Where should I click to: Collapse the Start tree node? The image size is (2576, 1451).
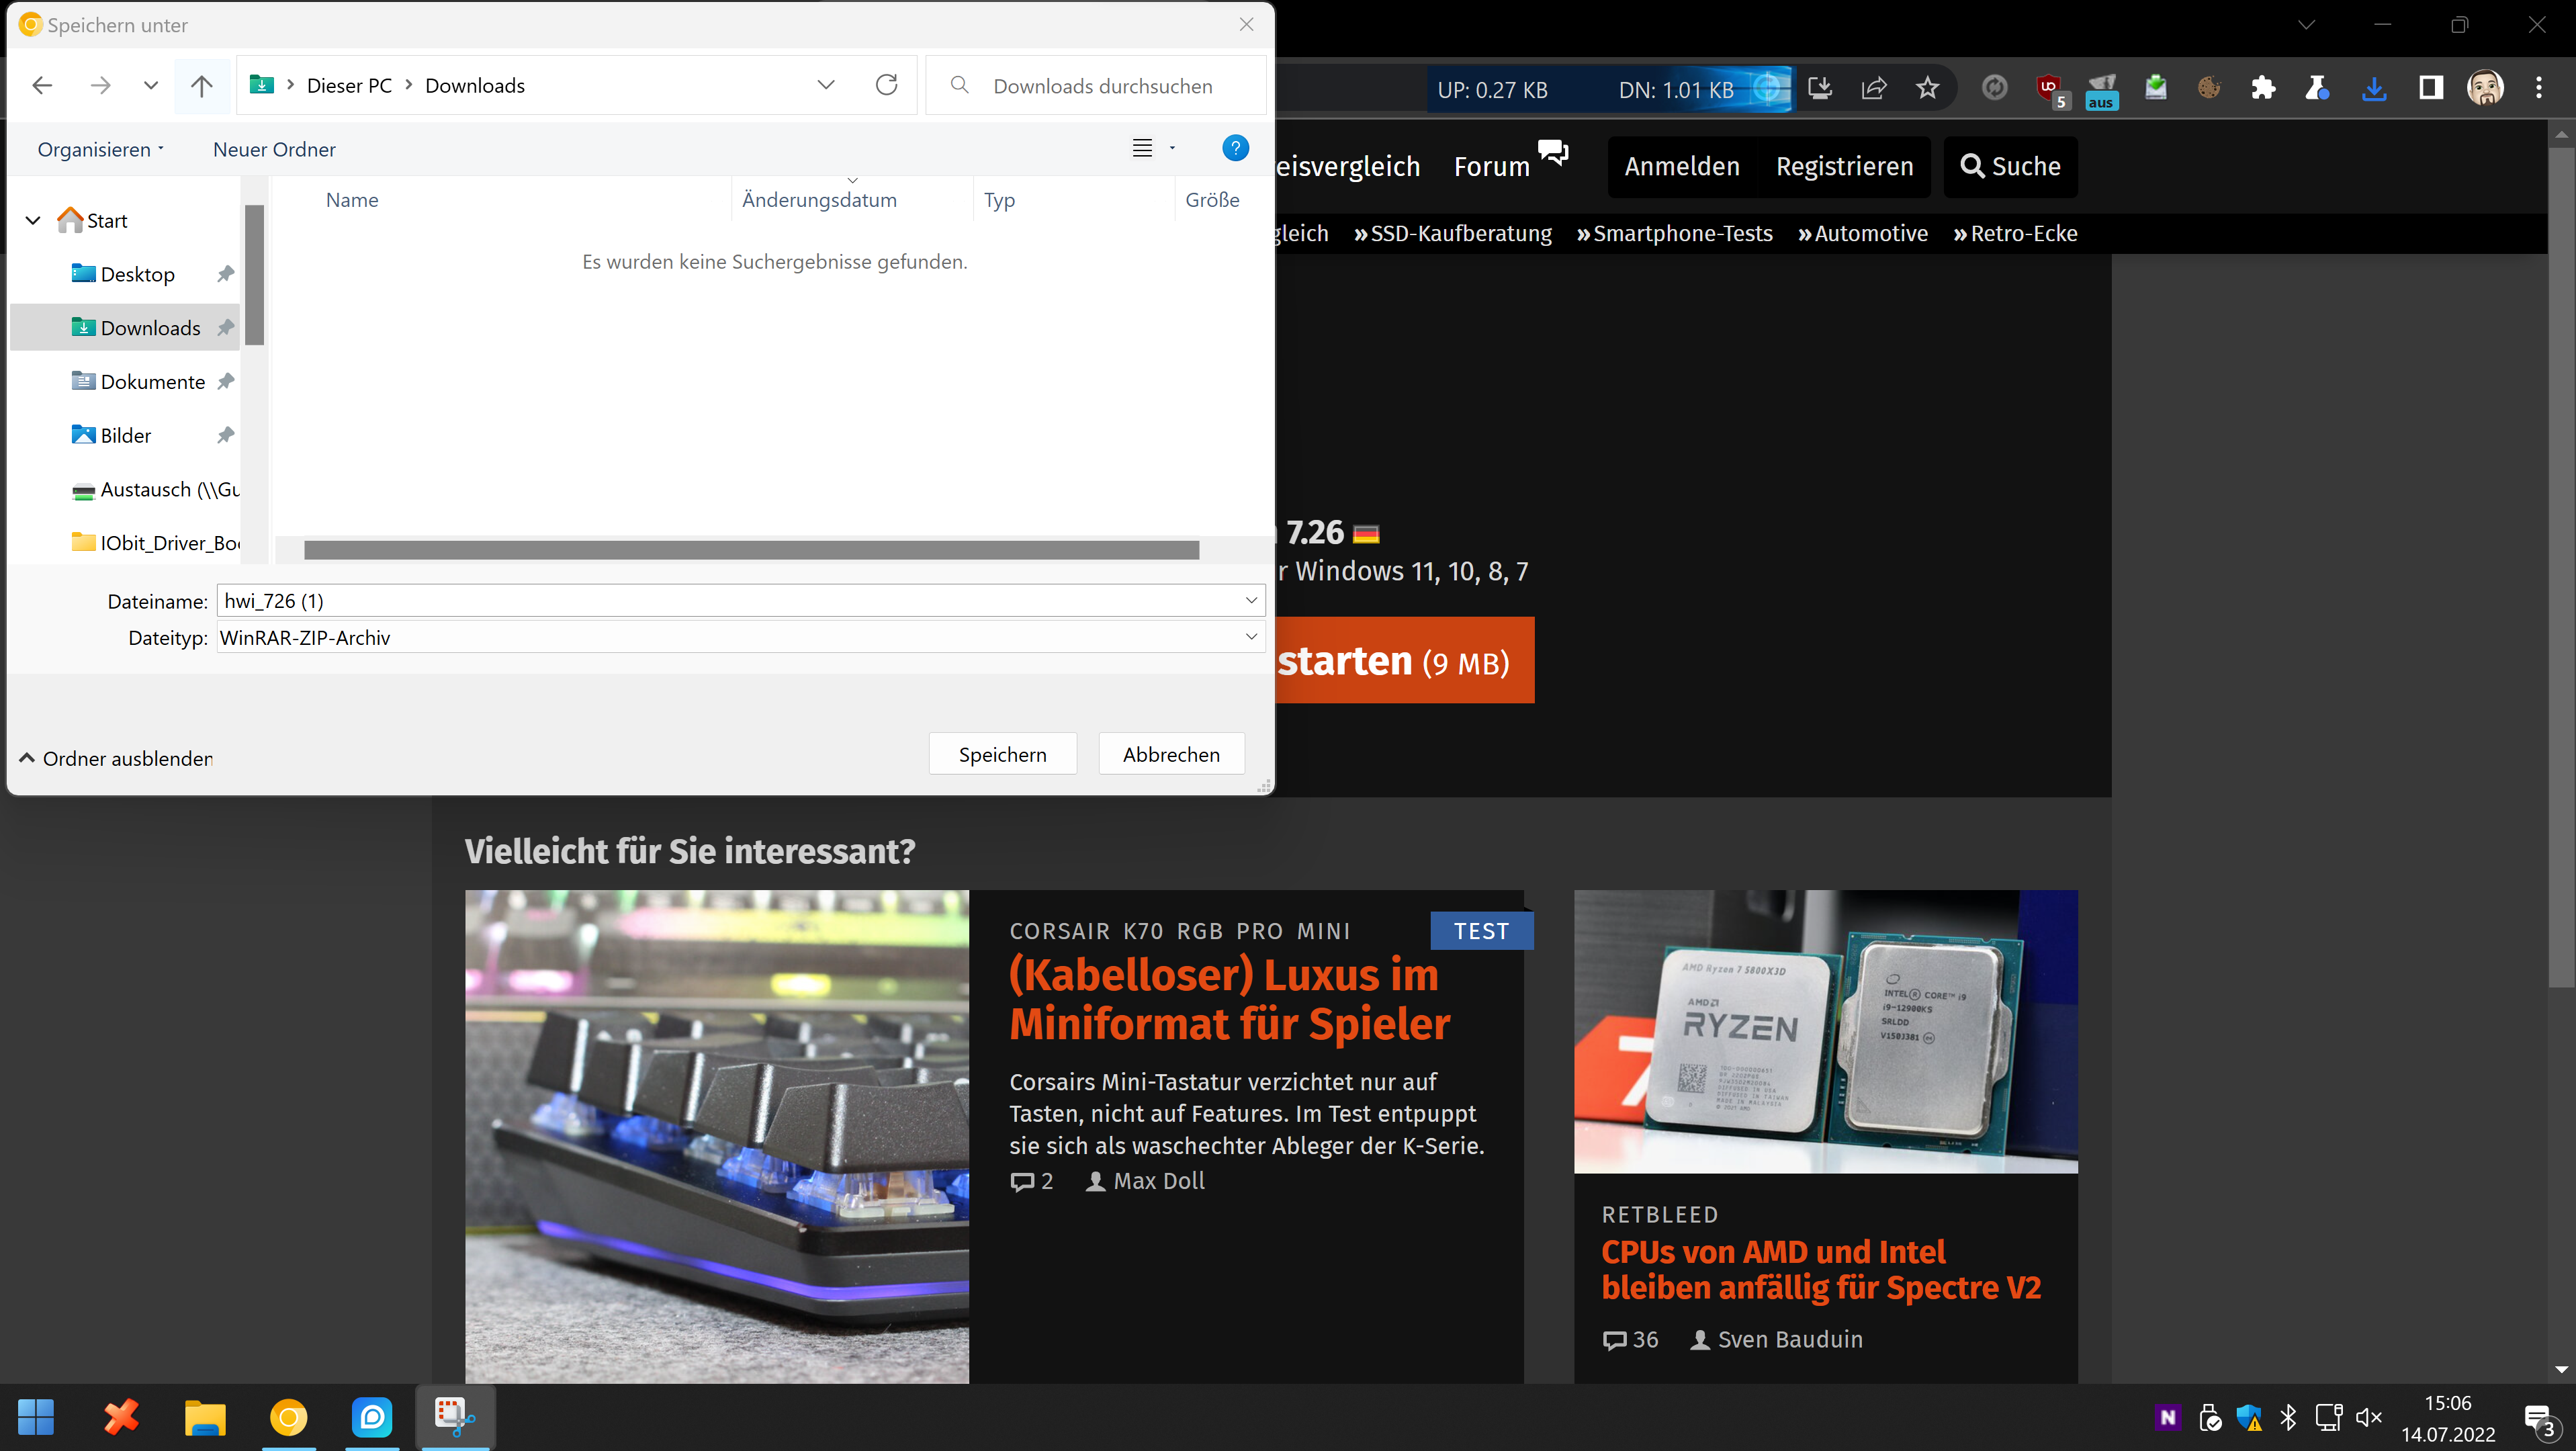click(x=33, y=220)
